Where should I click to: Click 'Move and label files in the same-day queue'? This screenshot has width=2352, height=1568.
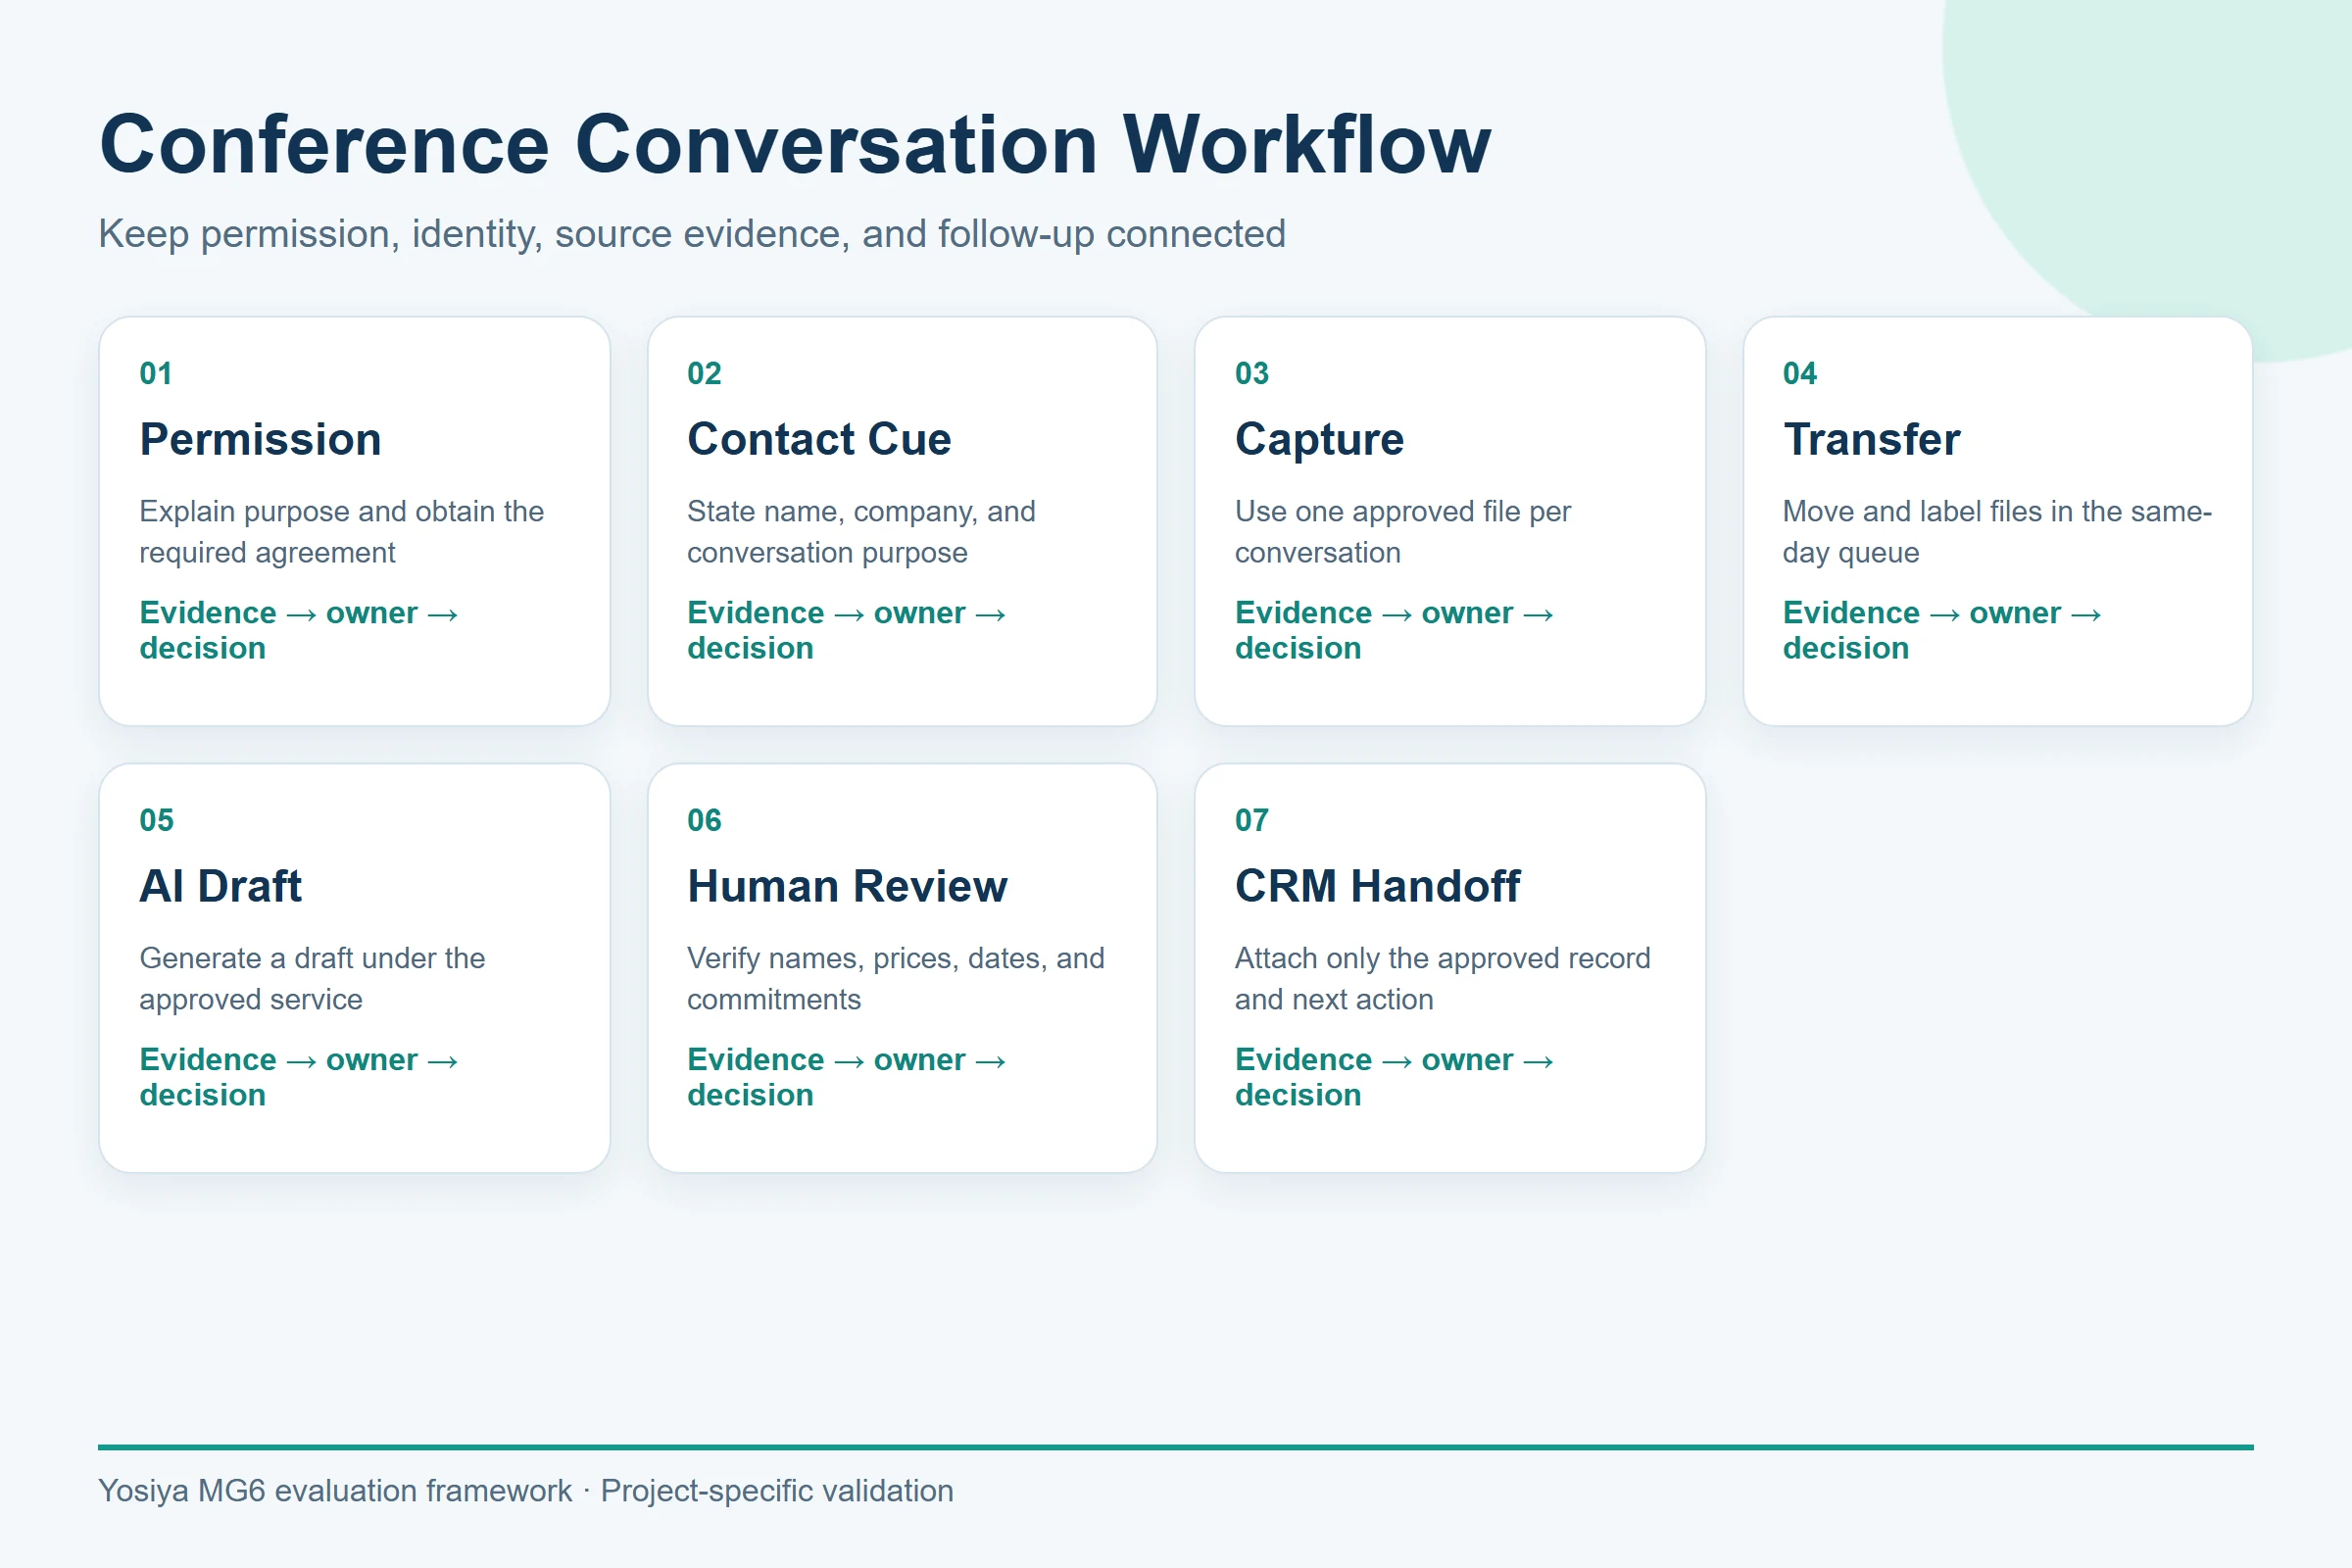(1997, 531)
